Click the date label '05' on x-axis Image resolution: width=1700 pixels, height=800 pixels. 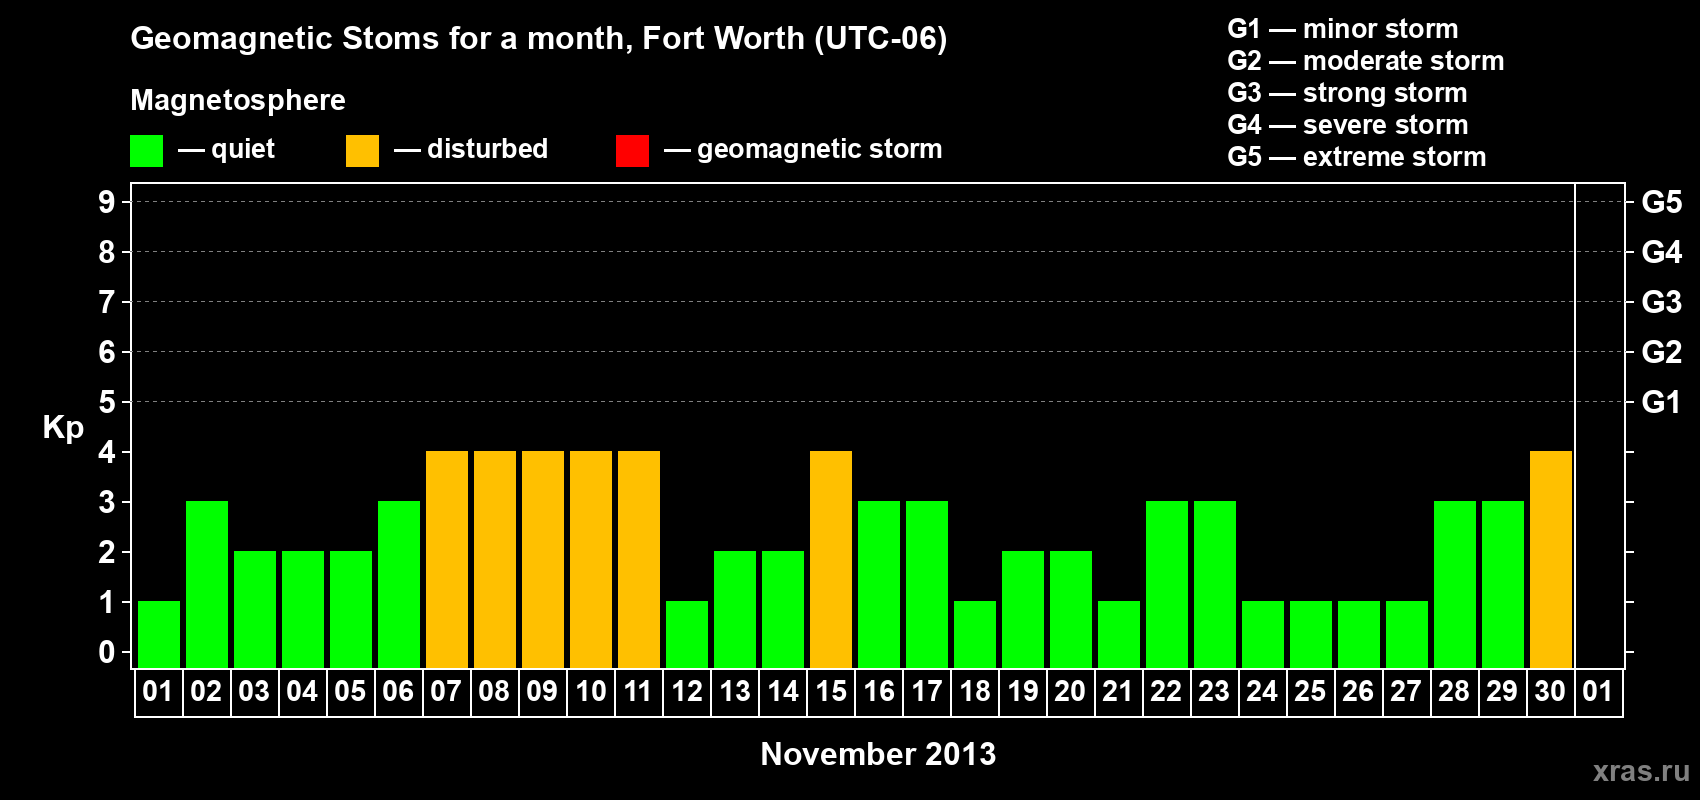pyautogui.click(x=350, y=692)
